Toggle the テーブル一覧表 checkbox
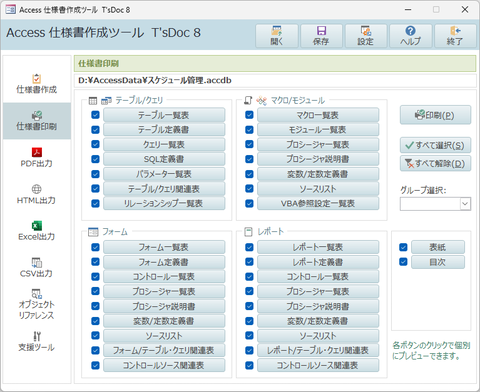The height and width of the screenshot is (392, 480). (x=95, y=115)
